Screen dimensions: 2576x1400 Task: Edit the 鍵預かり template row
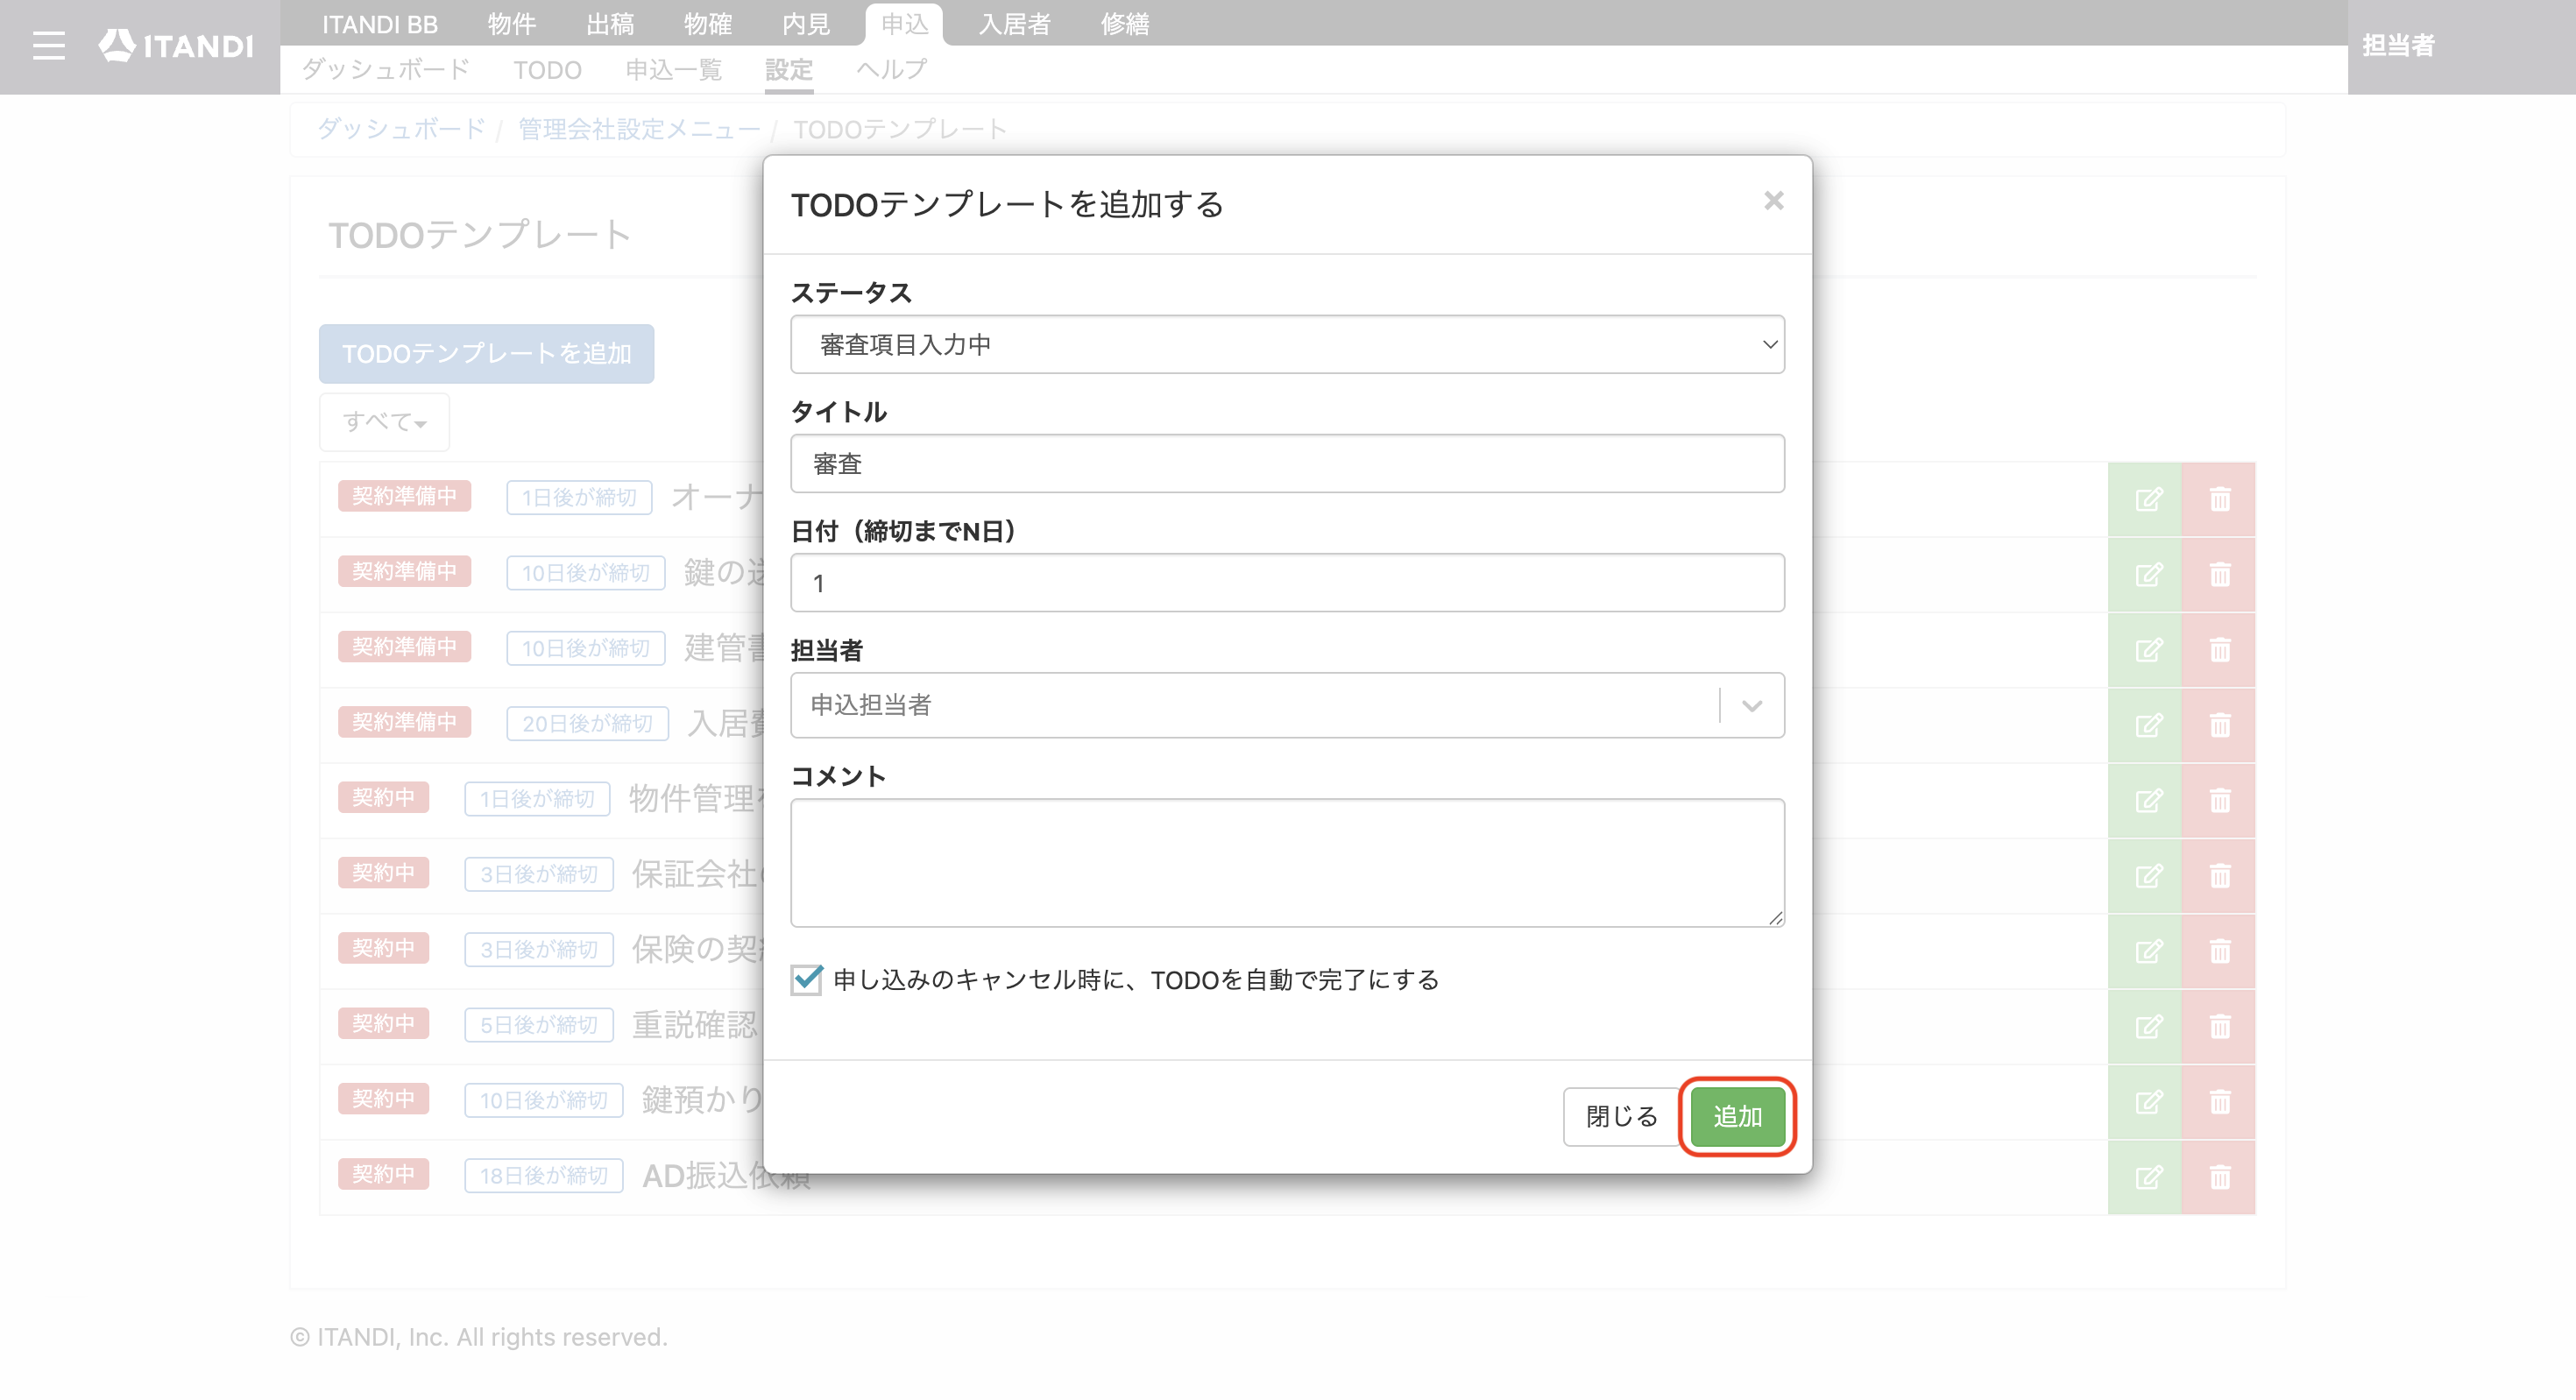point(2145,1102)
